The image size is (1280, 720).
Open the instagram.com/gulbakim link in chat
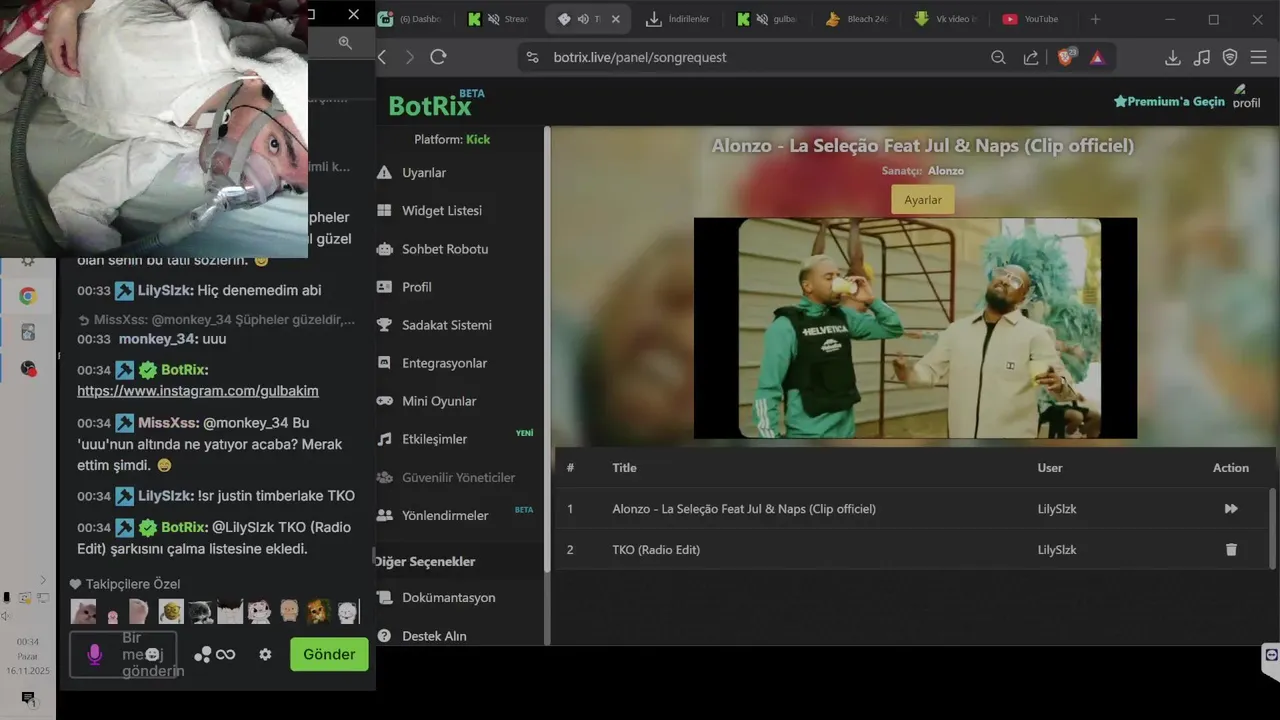coord(198,391)
